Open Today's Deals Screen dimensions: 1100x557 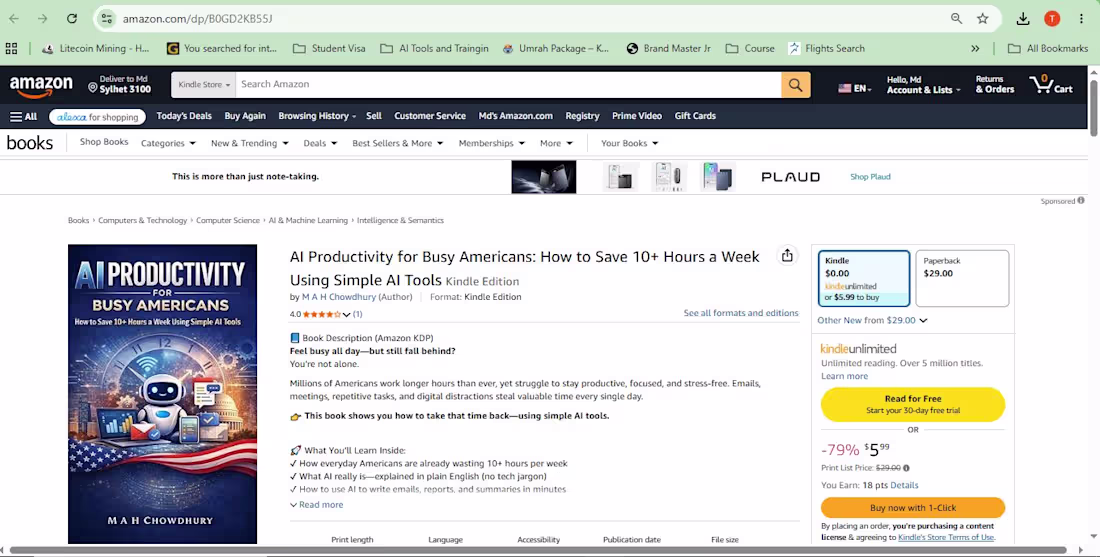tap(184, 116)
